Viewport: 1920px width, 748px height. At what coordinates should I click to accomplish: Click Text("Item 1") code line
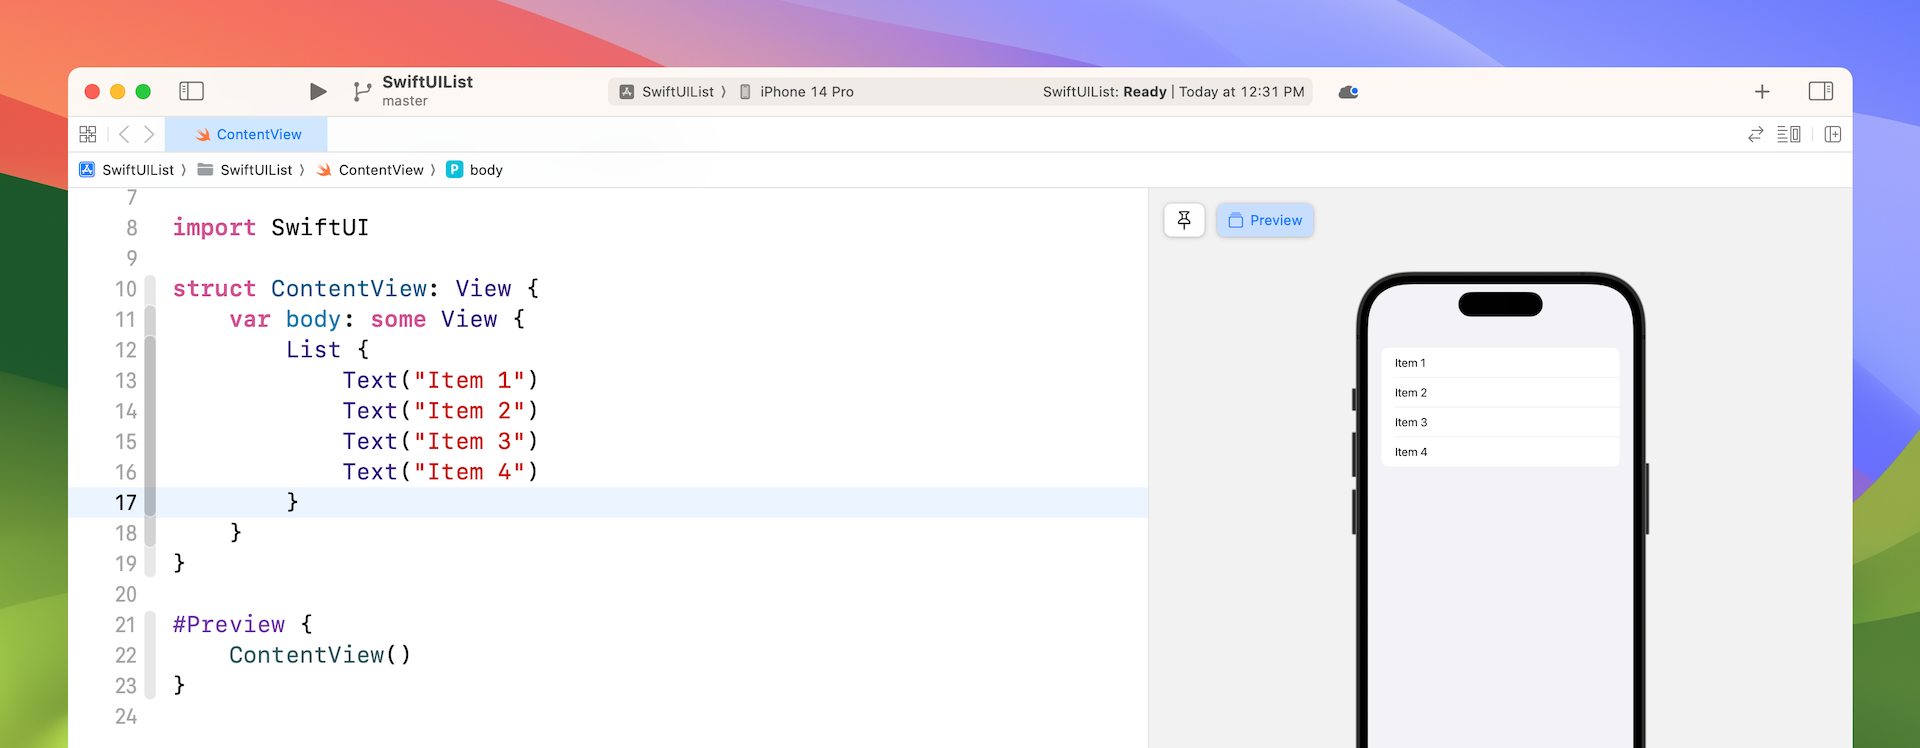(440, 381)
